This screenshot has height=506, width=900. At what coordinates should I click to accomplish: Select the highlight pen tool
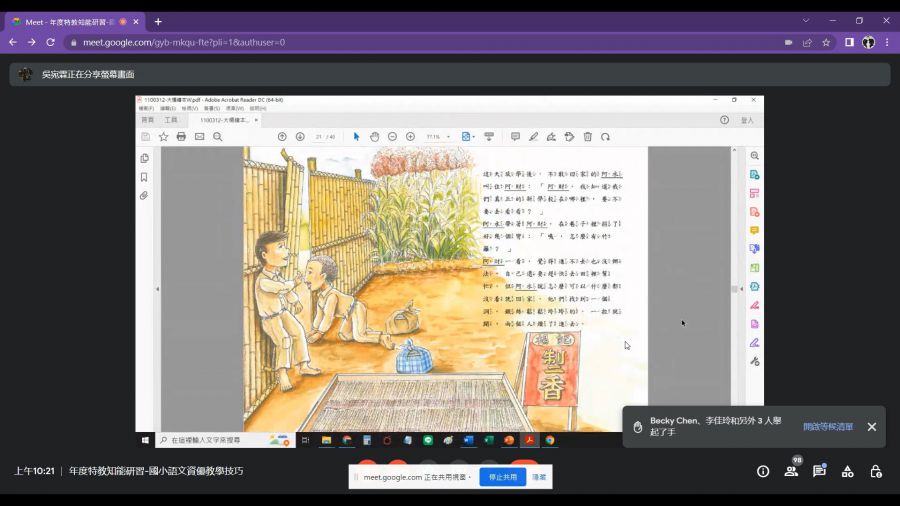tap(533, 137)
